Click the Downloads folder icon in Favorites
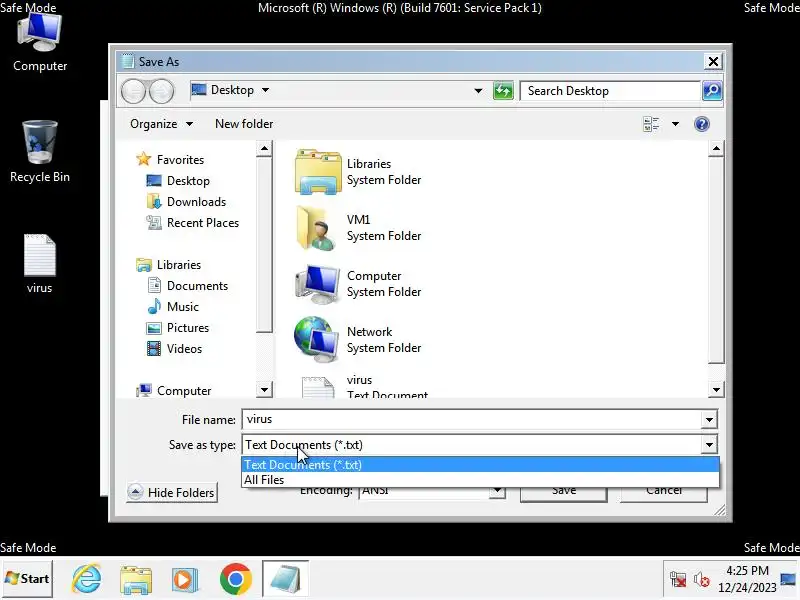 154,202
